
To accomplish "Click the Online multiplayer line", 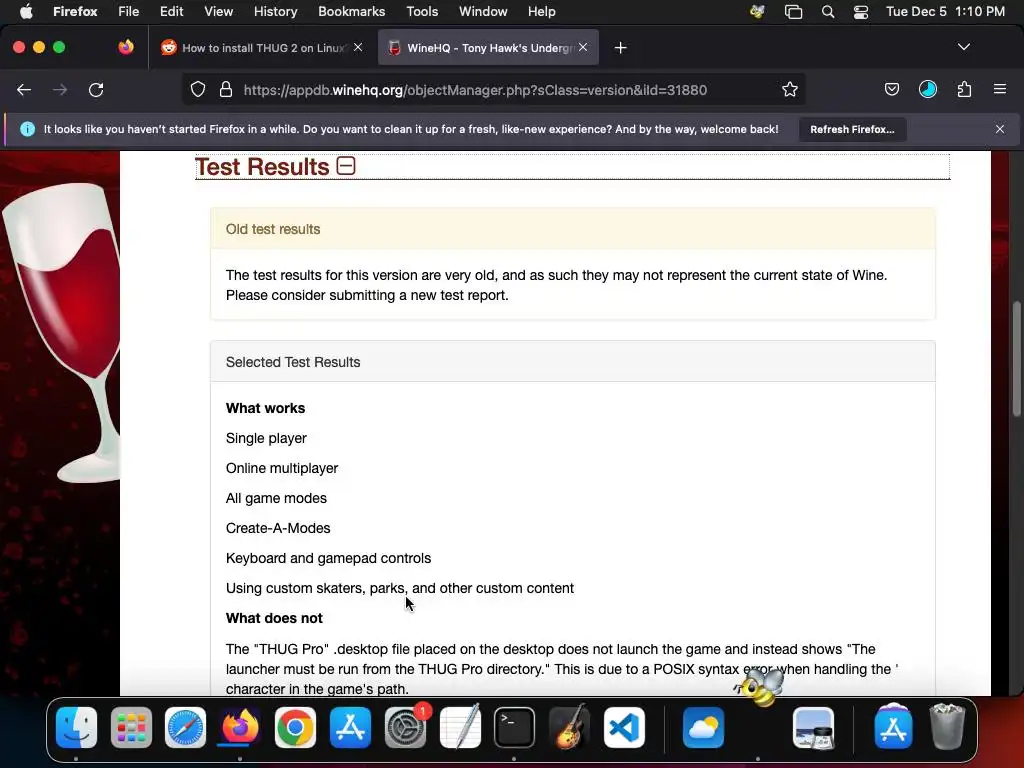I will coord(282,468).
